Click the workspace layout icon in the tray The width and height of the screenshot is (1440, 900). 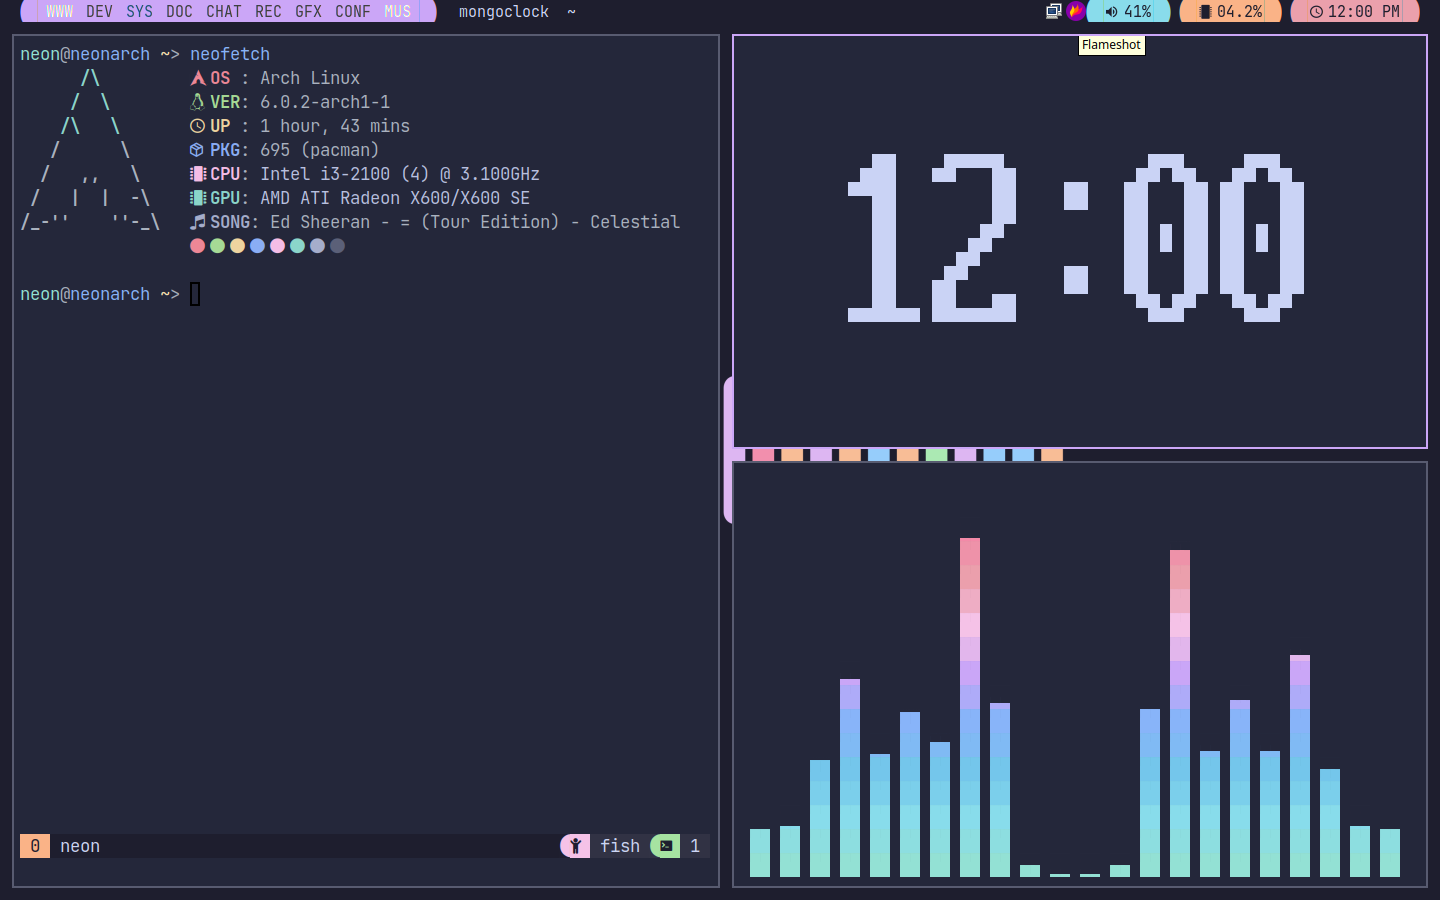pyautogui.click(x=1053, y=11)
